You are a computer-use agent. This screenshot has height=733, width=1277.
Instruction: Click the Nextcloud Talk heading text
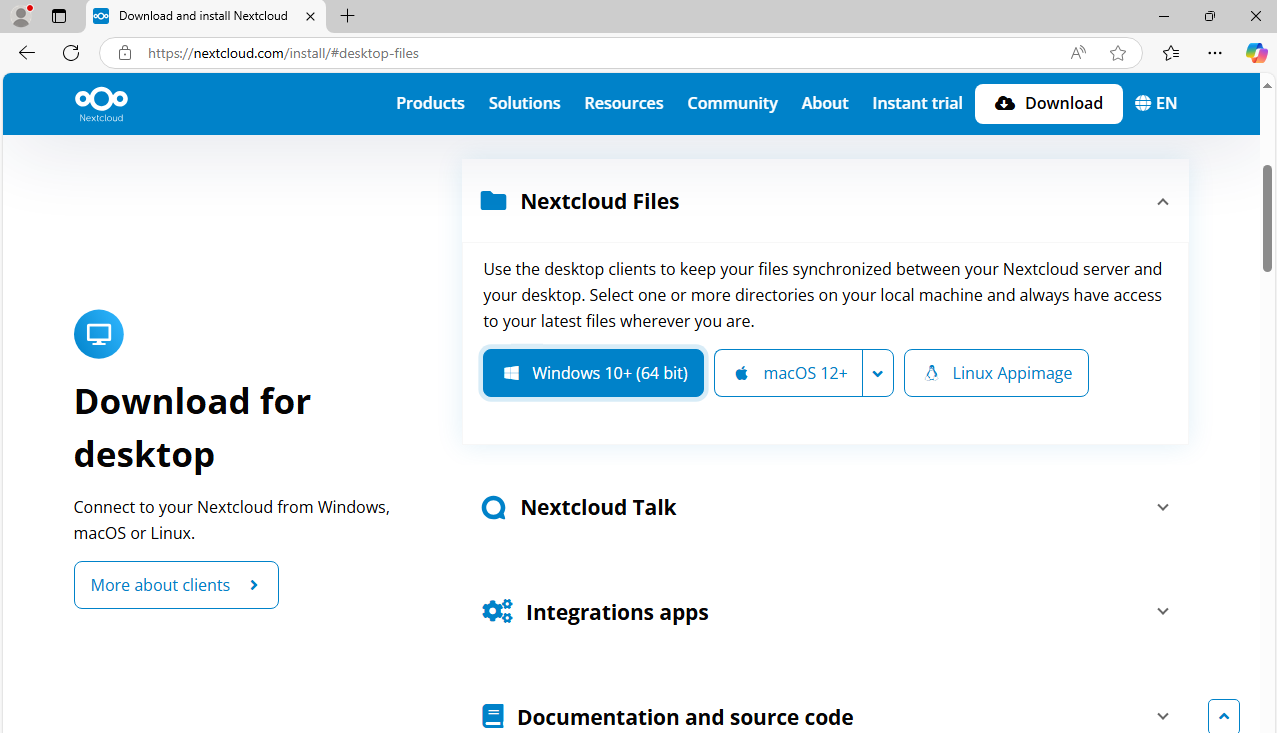tap(598, 507)
